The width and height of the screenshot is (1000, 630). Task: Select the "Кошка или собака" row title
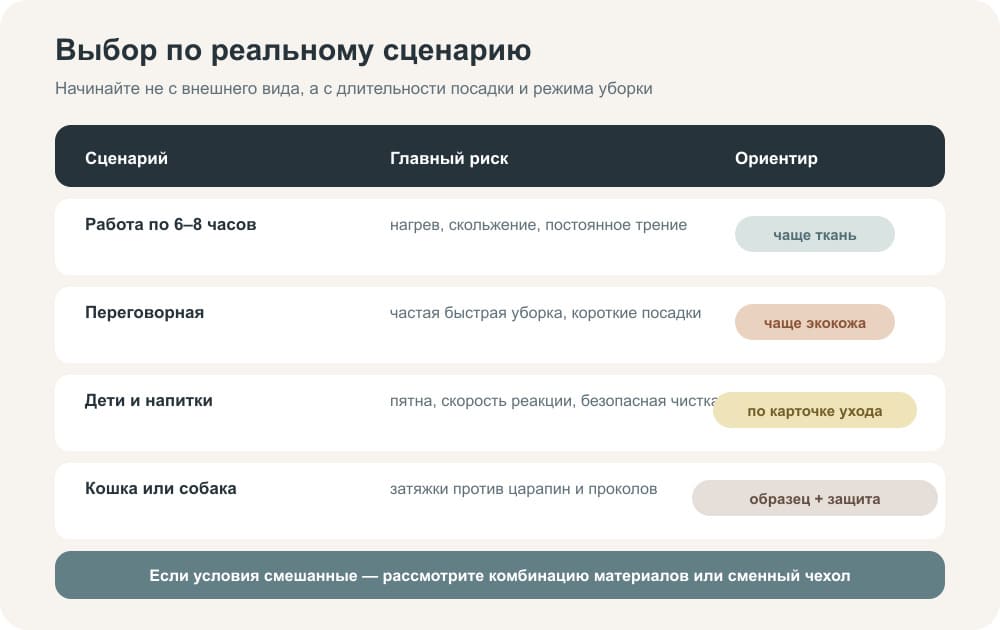[x=161, y=488]
